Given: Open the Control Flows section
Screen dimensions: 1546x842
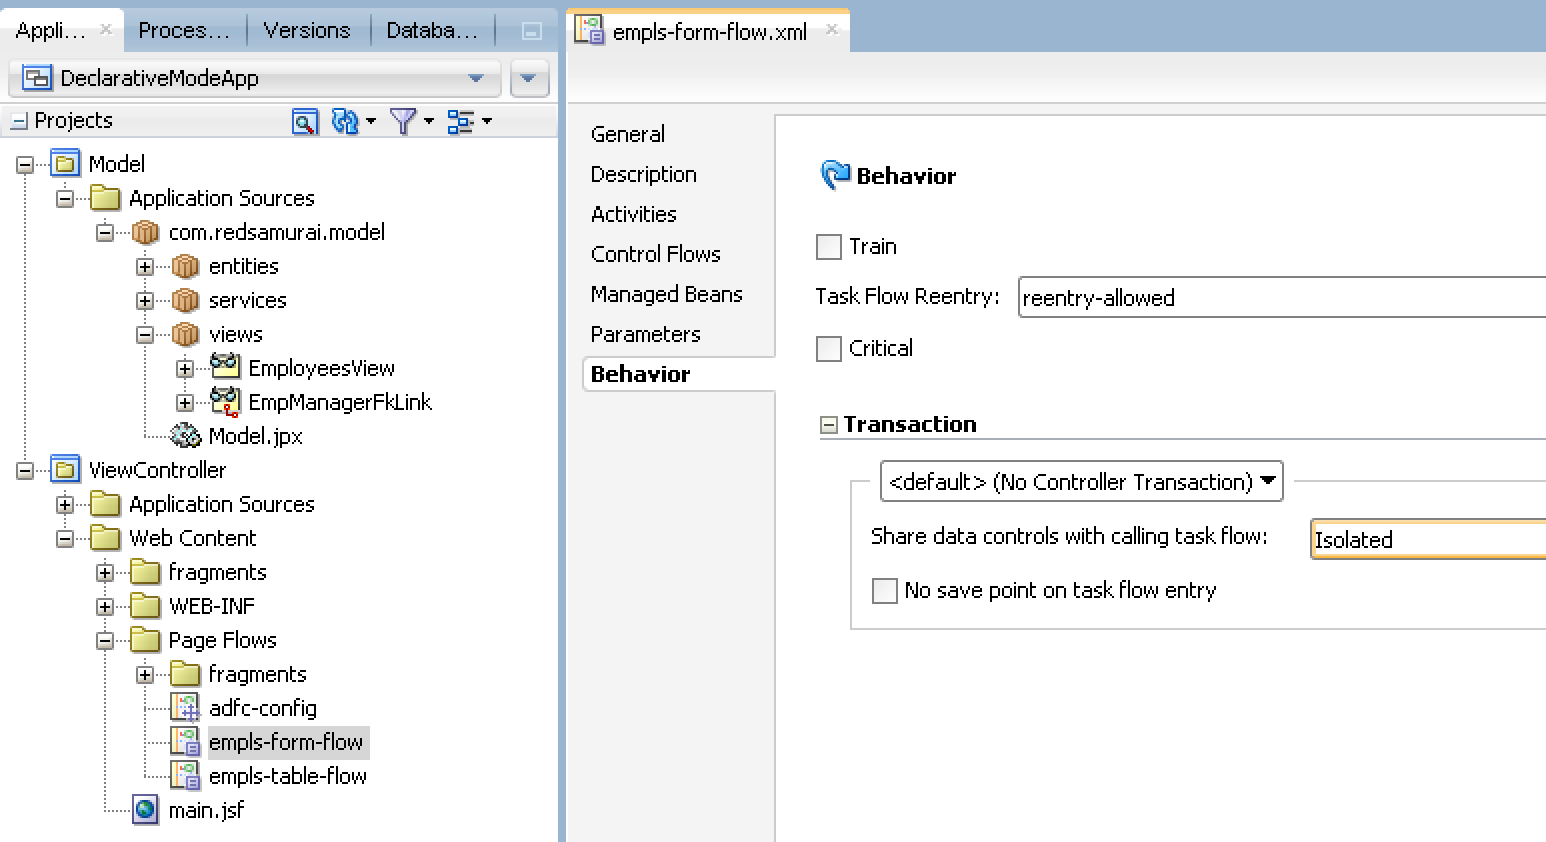Looking at the screenshot, I should tap(655, 253).
